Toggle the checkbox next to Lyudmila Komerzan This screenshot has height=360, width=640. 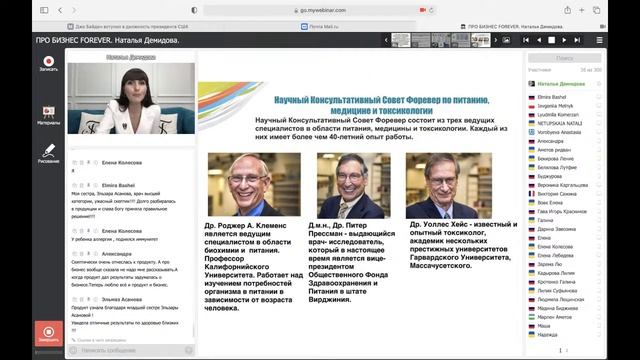point(599,115)
